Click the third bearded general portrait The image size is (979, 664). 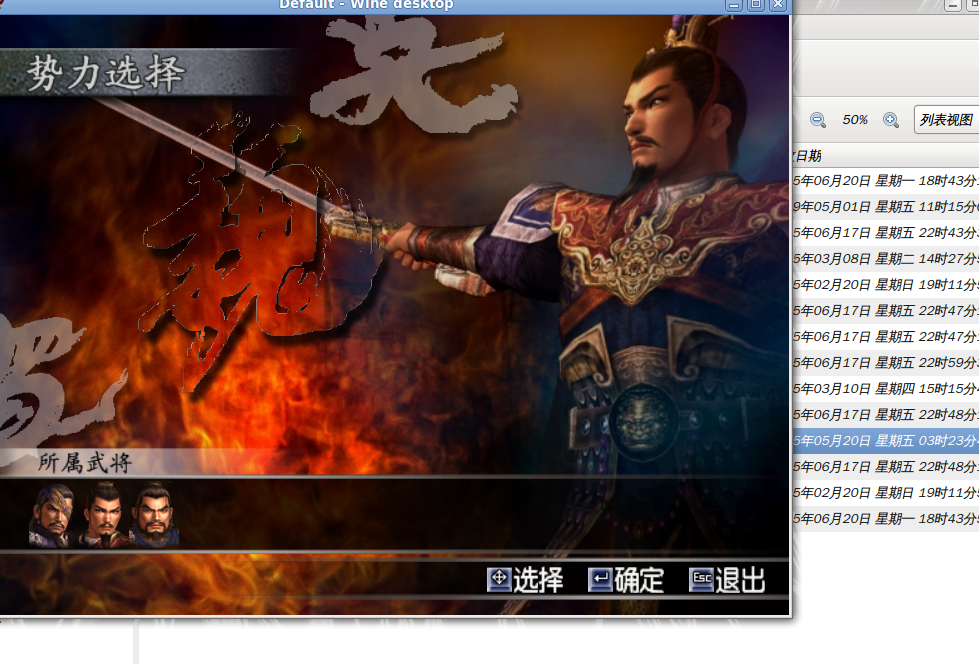(154, 516)
